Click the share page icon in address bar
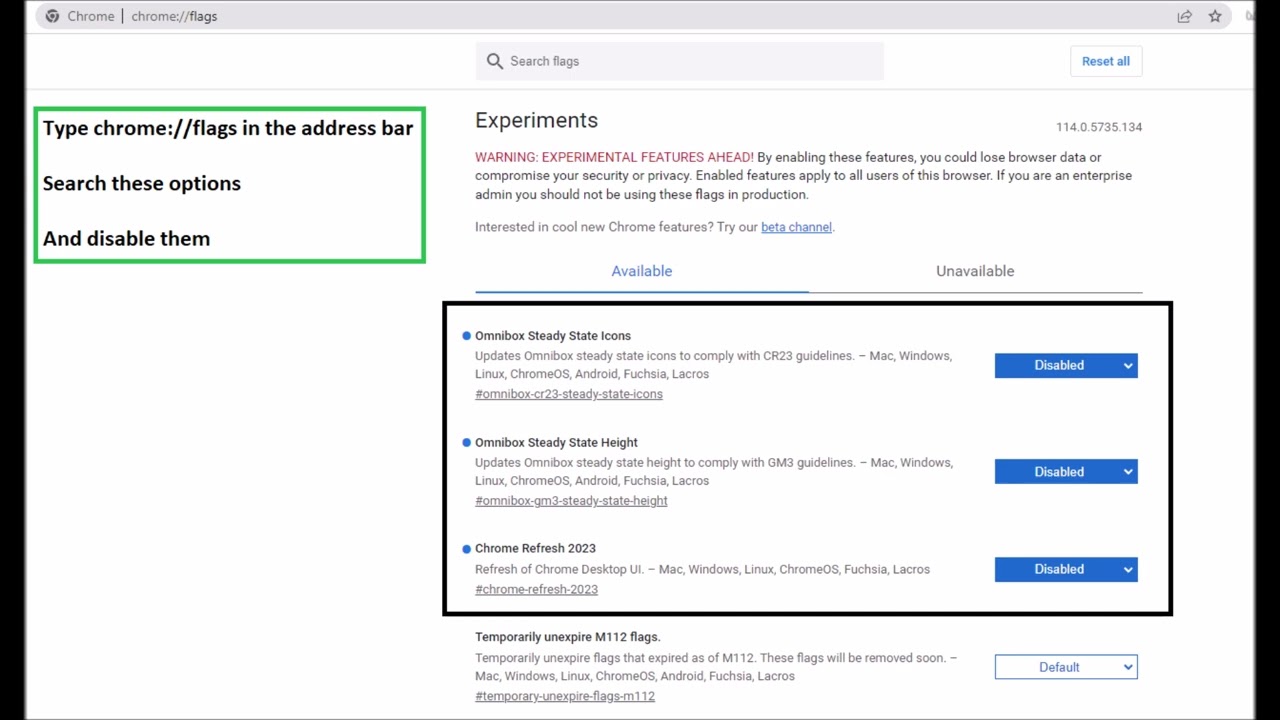 1185,16
